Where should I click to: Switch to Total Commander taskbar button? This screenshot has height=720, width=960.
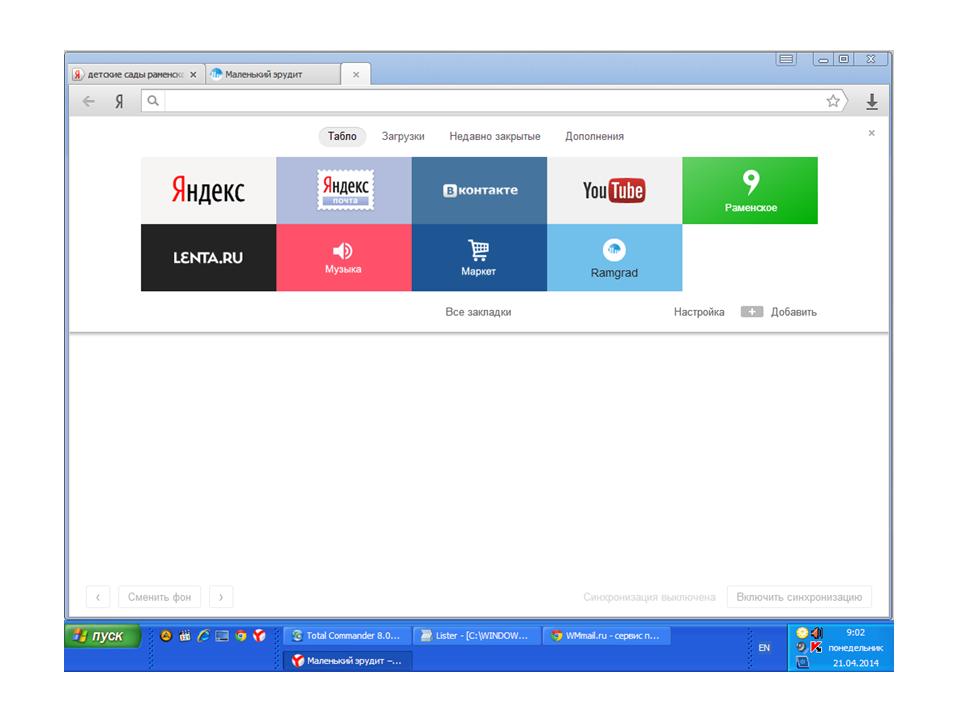(347, 636)
